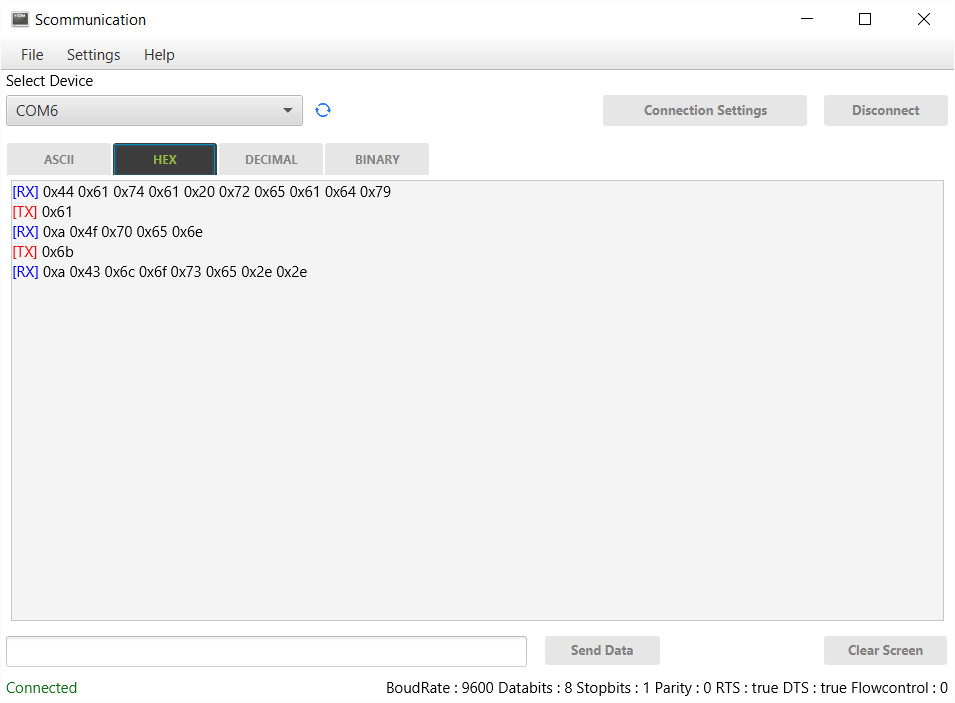Click the TX line 0x6b
Viewport: 955px width, 703px height.
(43, 252)
